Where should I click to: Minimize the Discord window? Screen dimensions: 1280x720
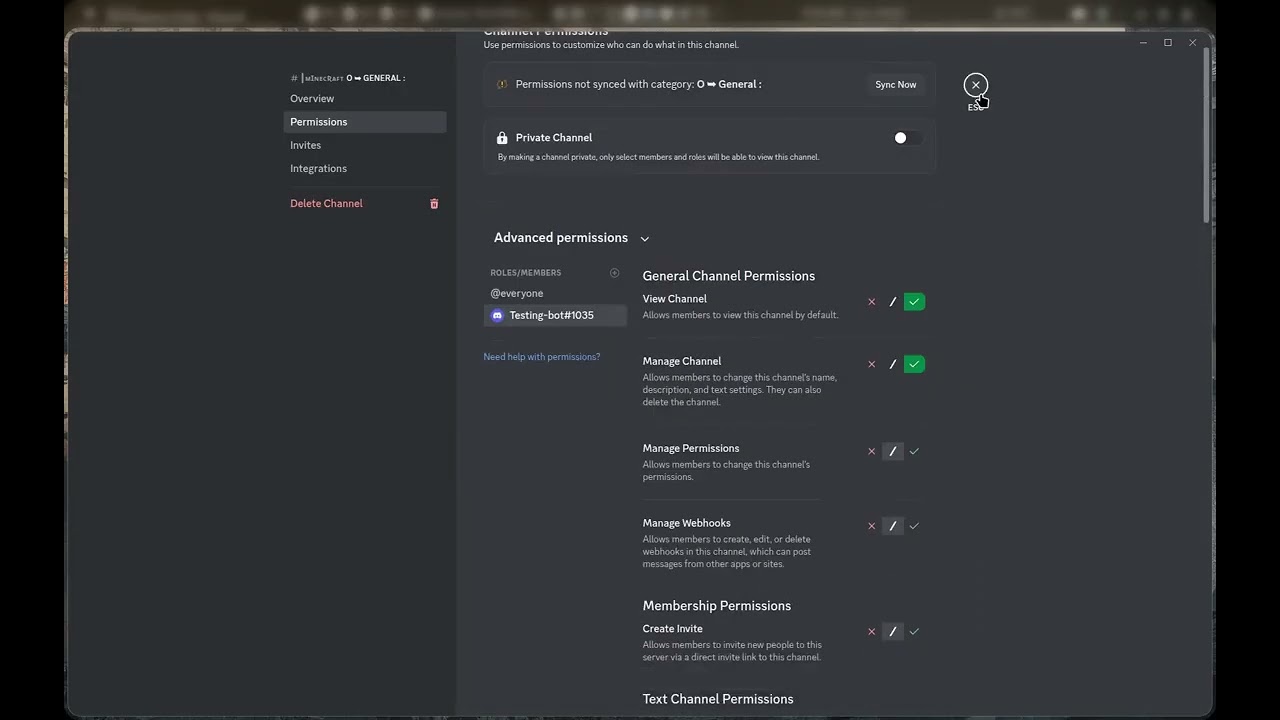(1143, 43)
